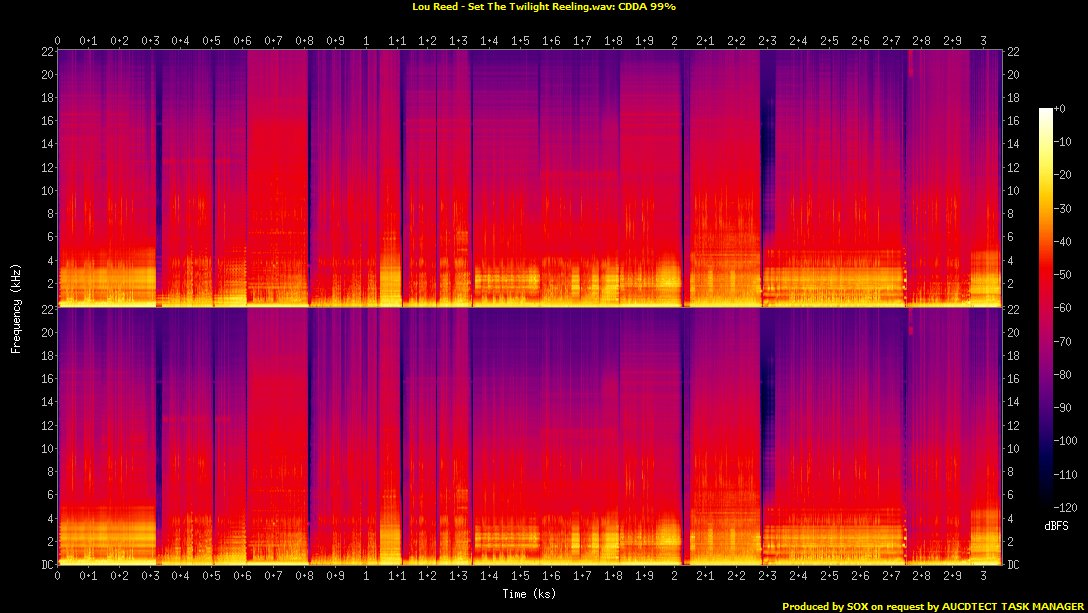Click the 14 kHz tick, lower channel right axis
This screenshot has width=1088, height=613.
pos(1013,402)
